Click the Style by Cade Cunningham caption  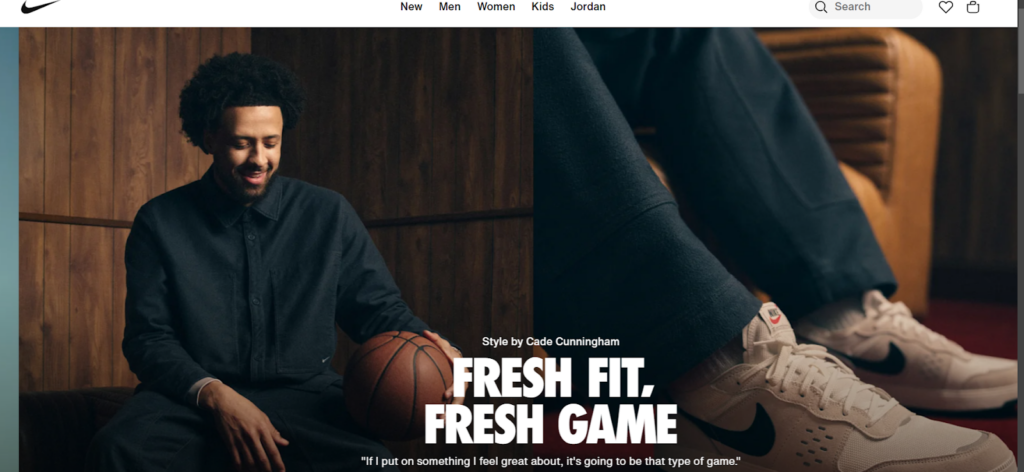(551, 341)
